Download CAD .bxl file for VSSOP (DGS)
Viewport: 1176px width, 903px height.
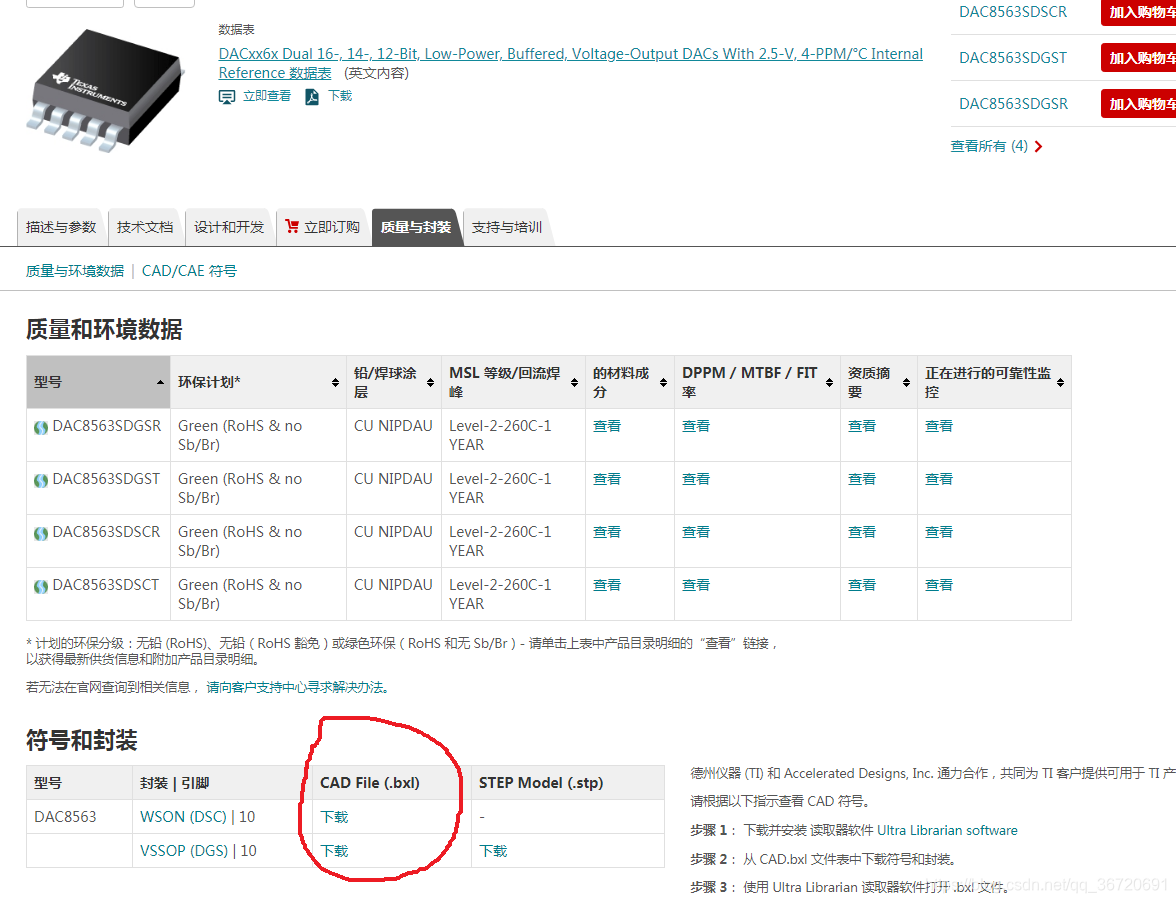pos(334,851)
